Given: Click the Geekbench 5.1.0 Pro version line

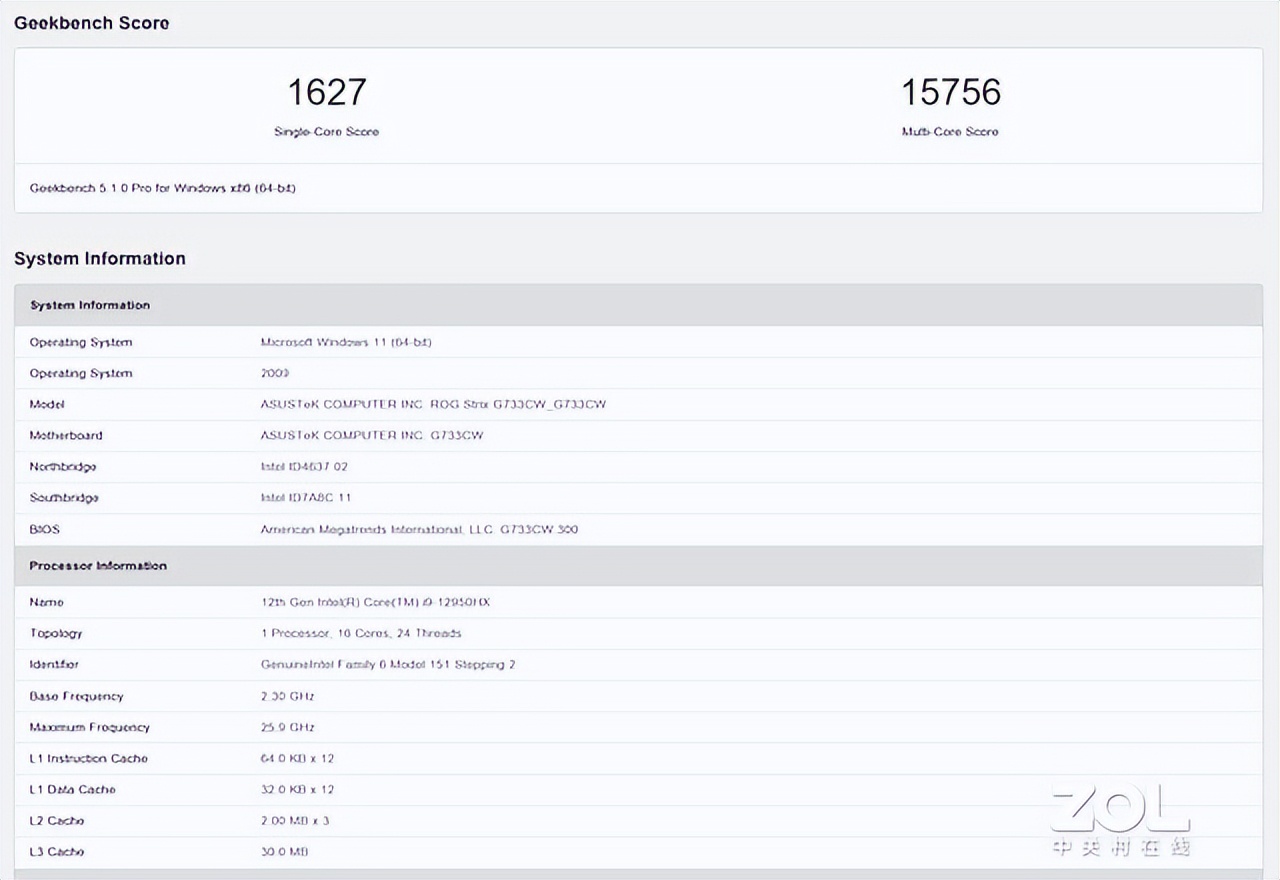Looking at the screenshot, I should tap(163, 188).
